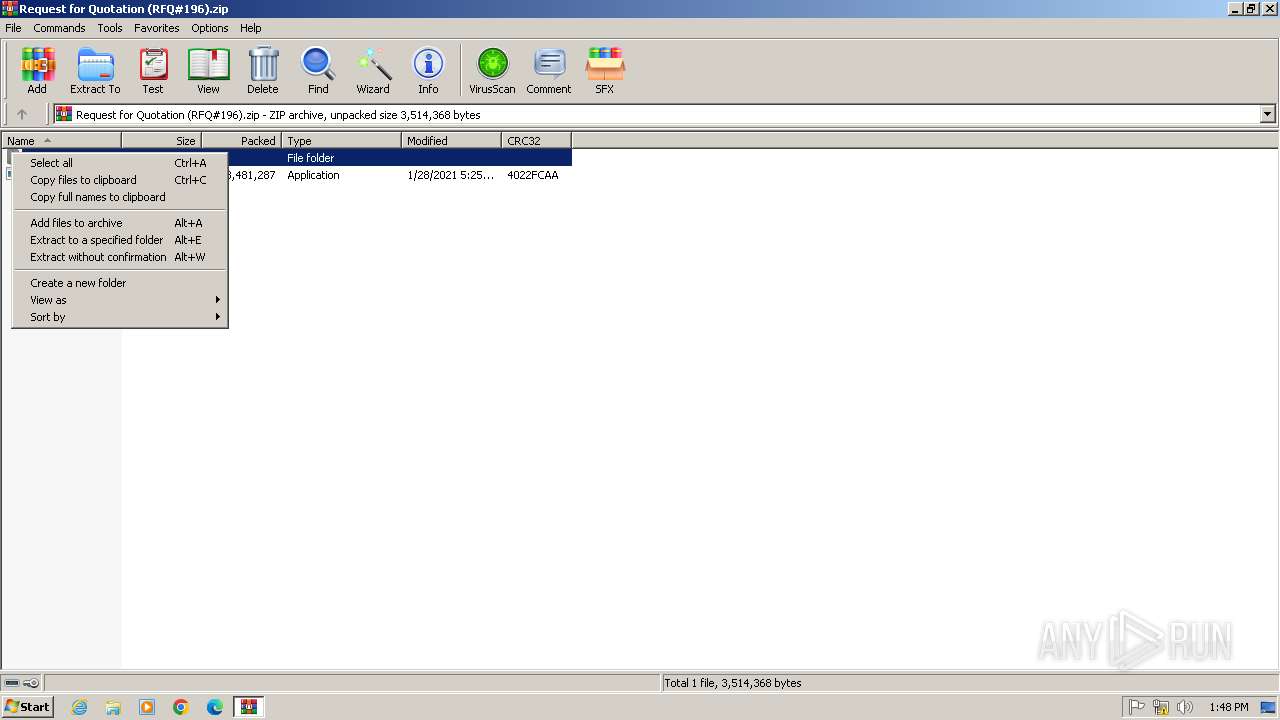Click the Test archive icon
This screenshot has width=1280, height=720.
153,70
